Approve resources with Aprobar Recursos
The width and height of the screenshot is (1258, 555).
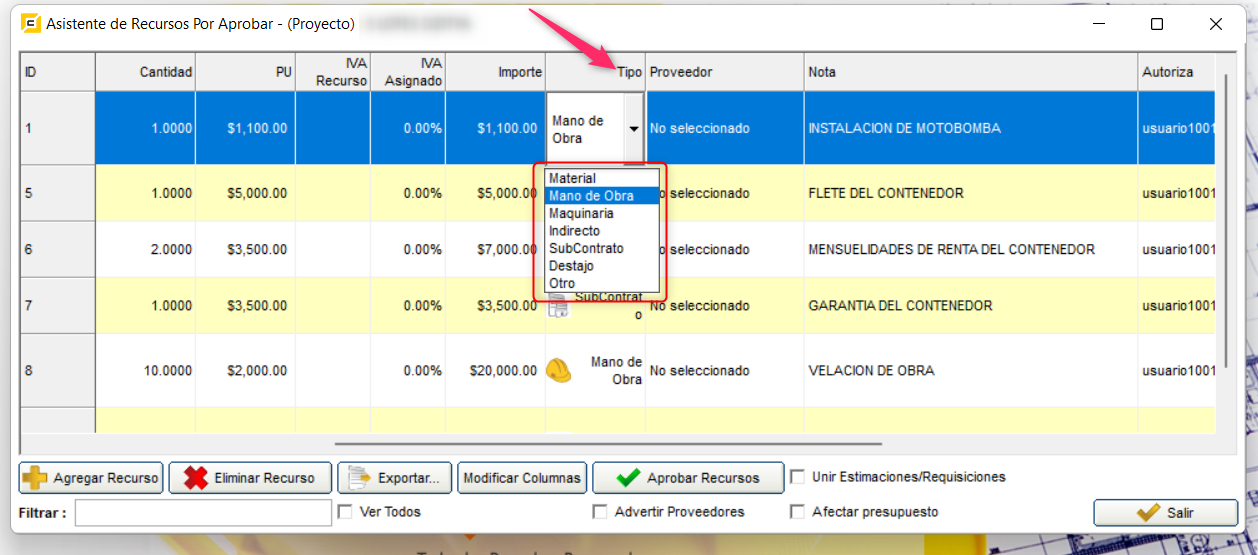click(688, 478)
